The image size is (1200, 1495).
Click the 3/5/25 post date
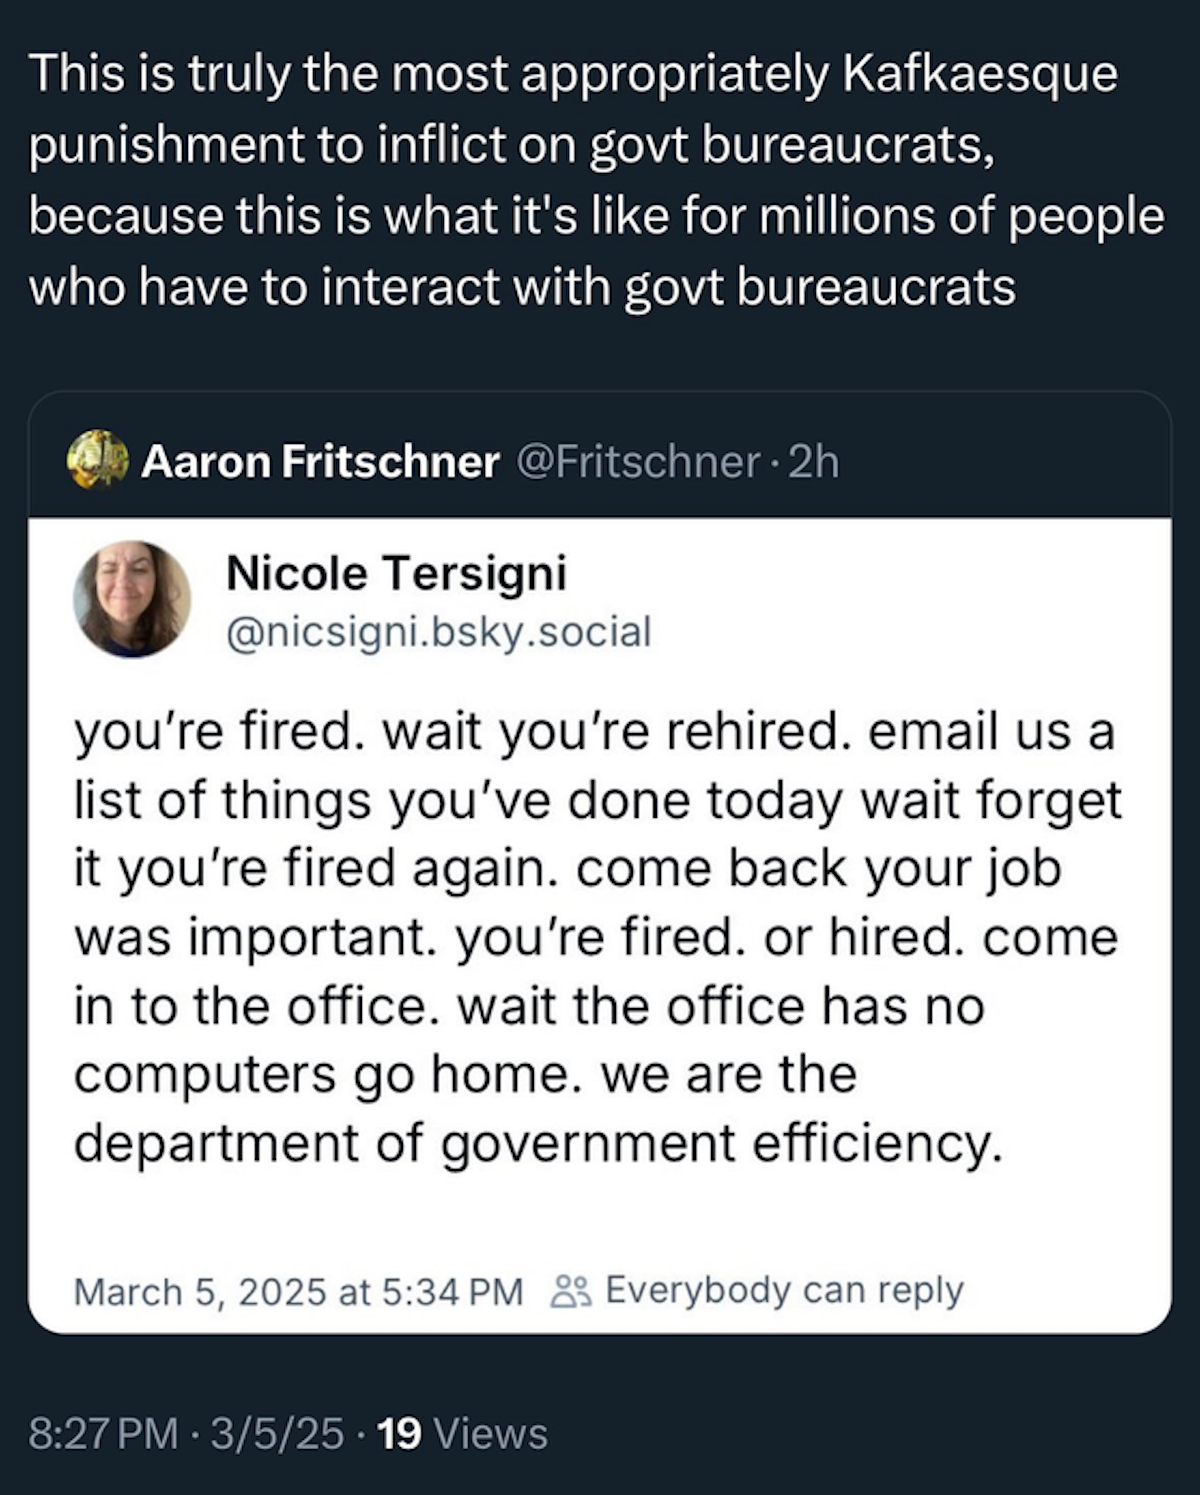(276, 1434)
